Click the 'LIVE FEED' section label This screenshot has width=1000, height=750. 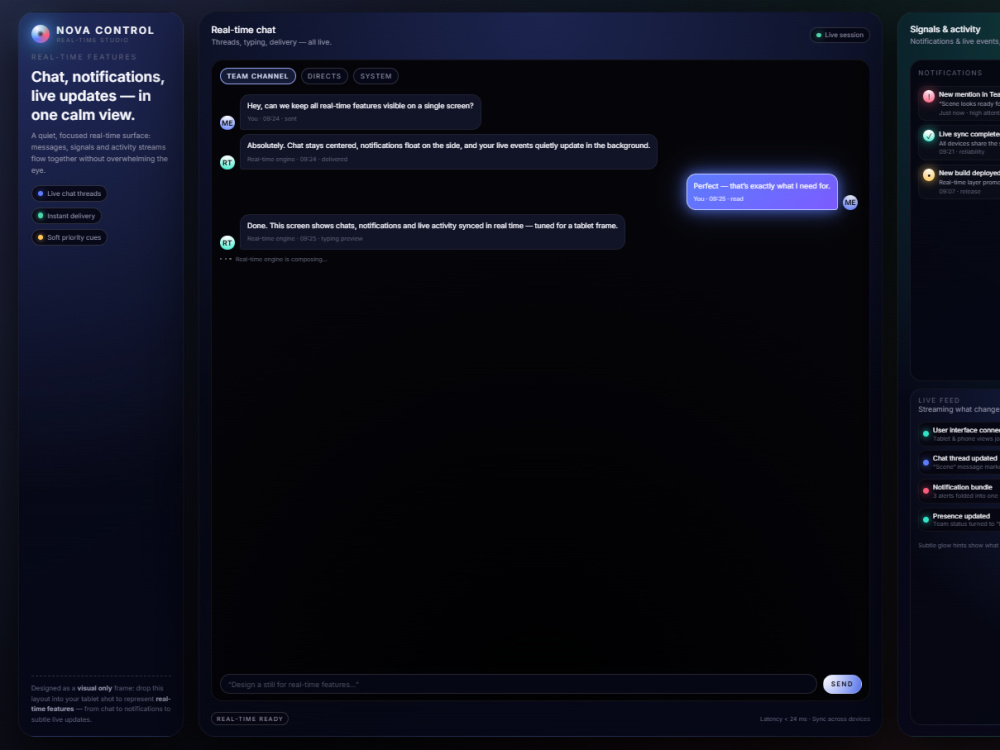click(x=939, y=400)
